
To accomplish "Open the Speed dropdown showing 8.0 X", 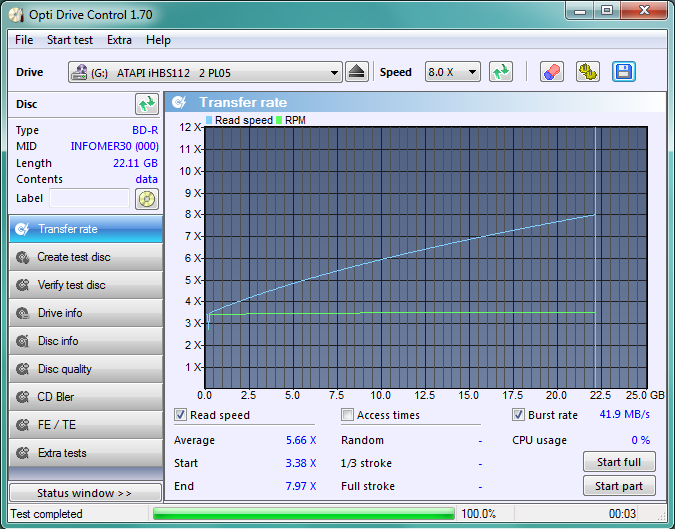I will 452,72.
